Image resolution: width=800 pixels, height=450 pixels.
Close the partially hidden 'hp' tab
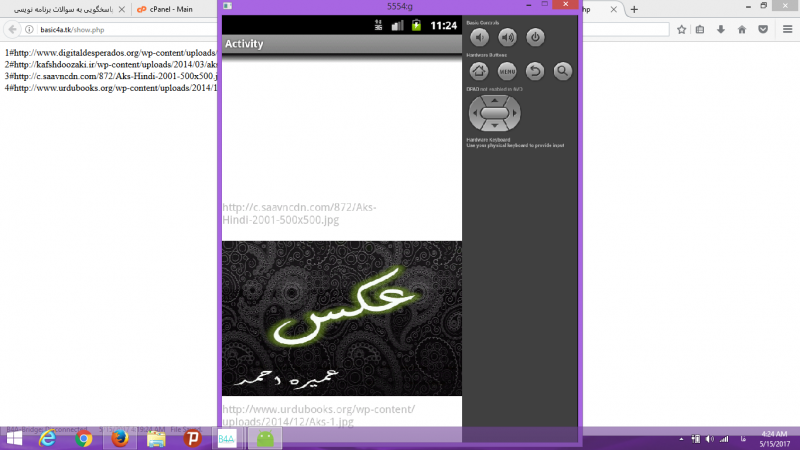(x=614, y=9)
